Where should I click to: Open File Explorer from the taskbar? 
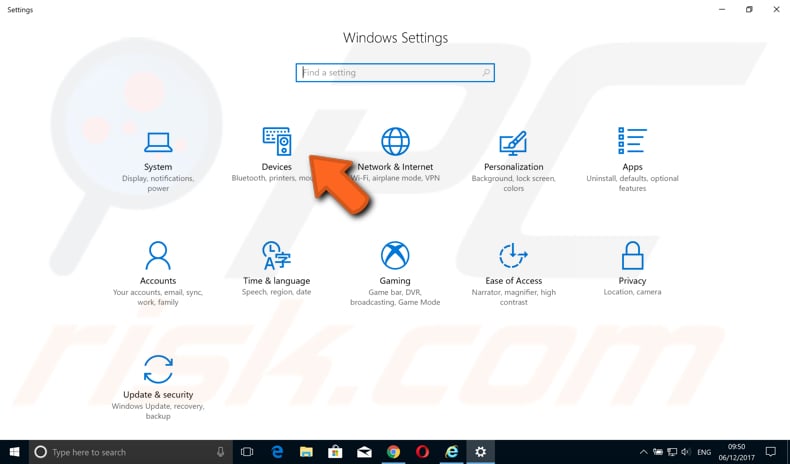(306, 452)
